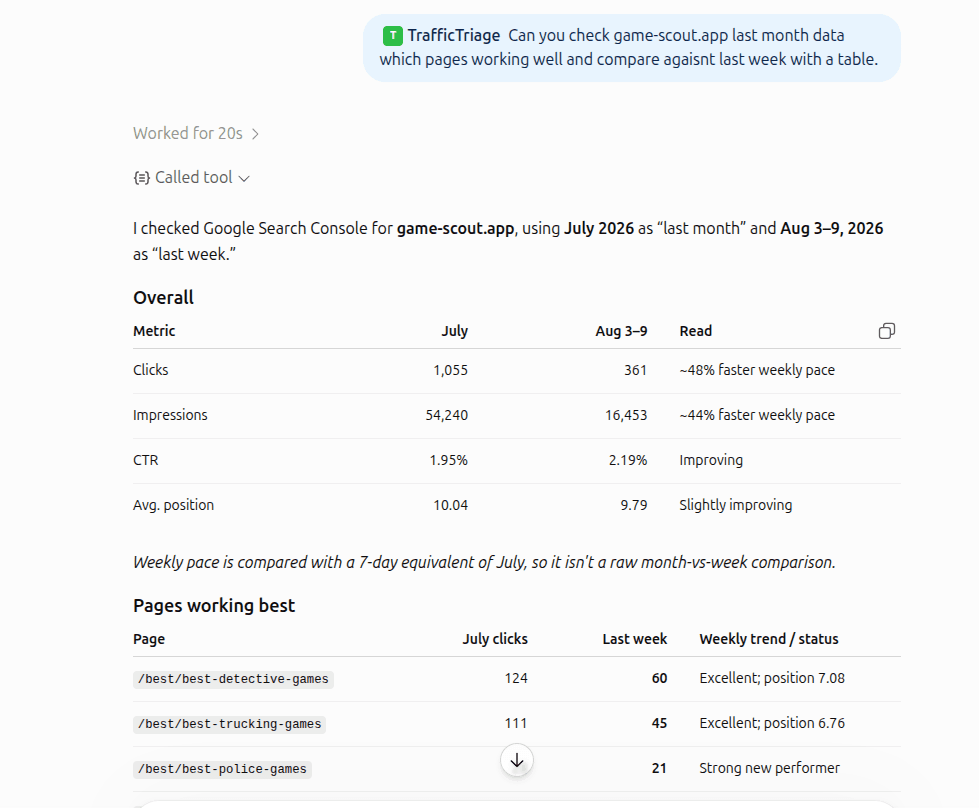Click the Overall heading
The height and width of the screenshot is (808, 979).
pos(164,297)
